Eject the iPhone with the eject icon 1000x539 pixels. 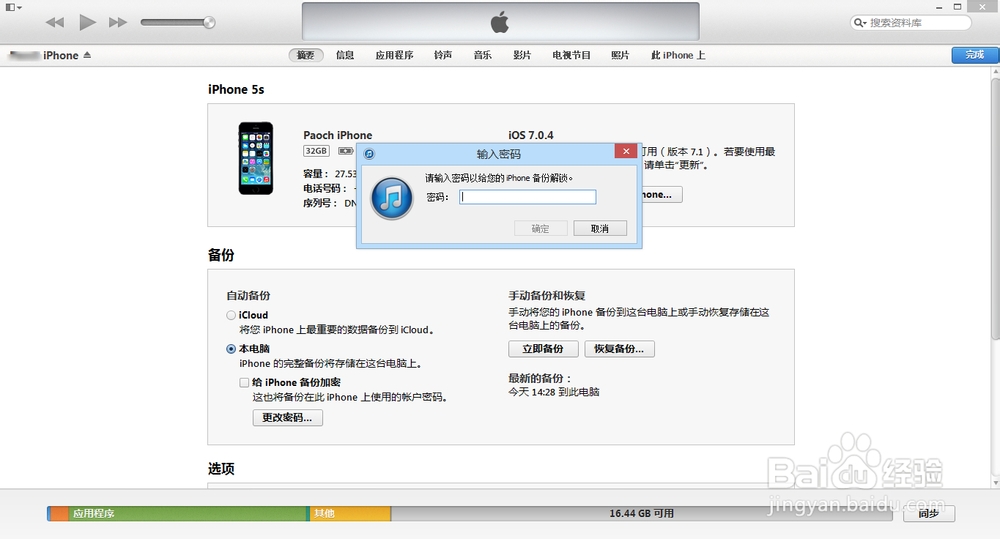pos(87,55)
